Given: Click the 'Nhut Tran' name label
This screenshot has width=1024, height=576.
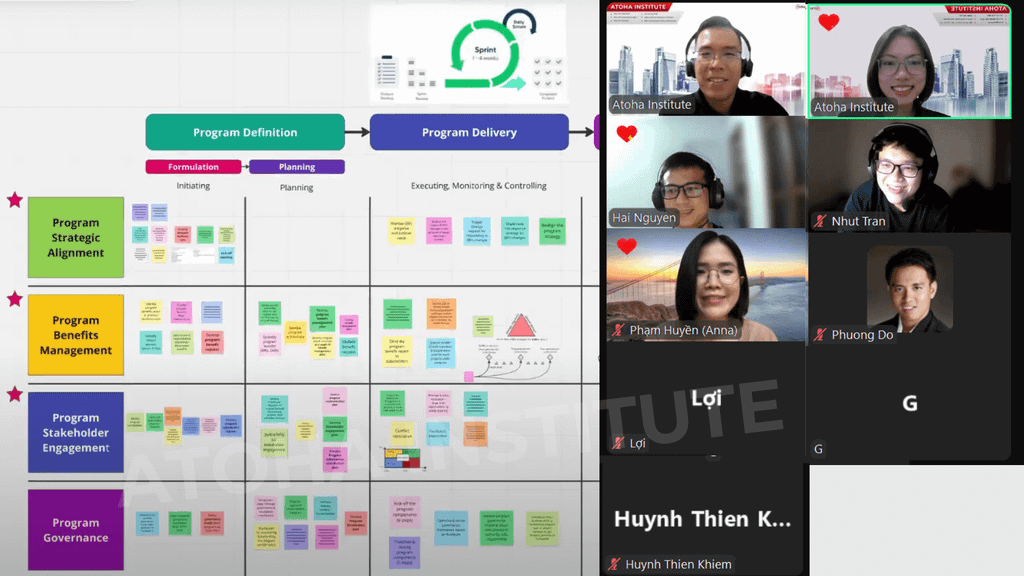Looking at the screenshot, I should [x=858, y=221].
